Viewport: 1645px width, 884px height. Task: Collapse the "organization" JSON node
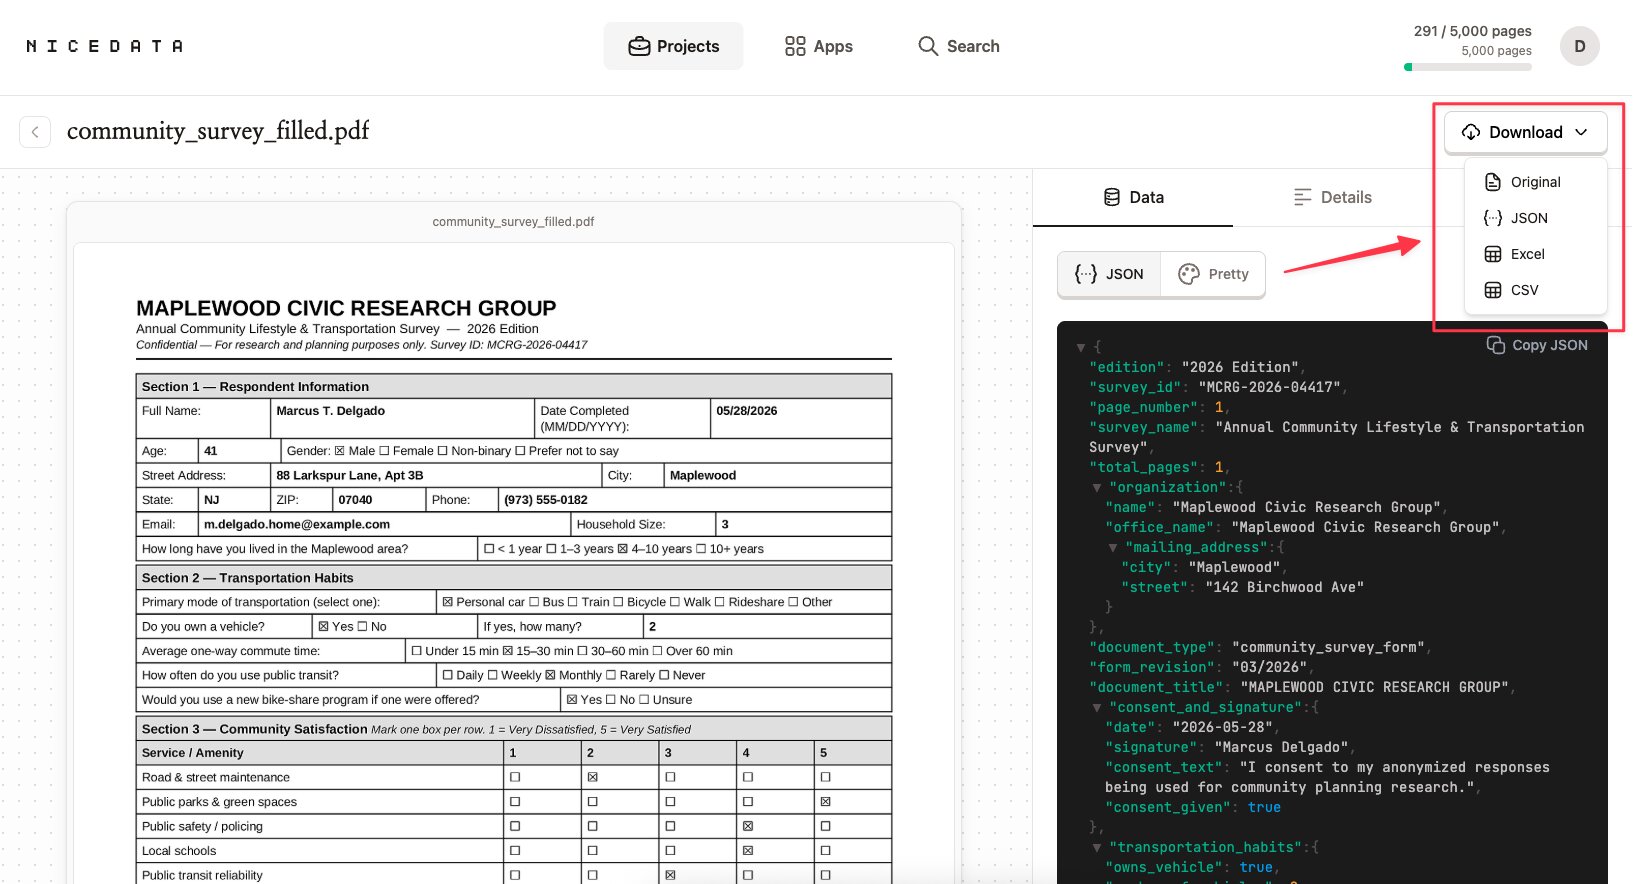pos(1096,488)
